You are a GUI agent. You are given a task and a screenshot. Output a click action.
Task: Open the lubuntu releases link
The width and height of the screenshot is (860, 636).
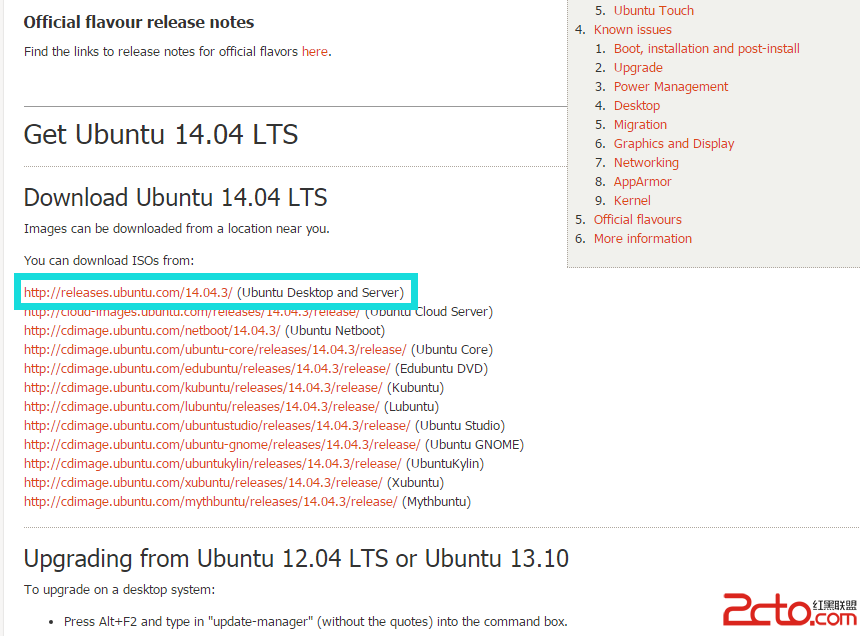pos(201,407)
